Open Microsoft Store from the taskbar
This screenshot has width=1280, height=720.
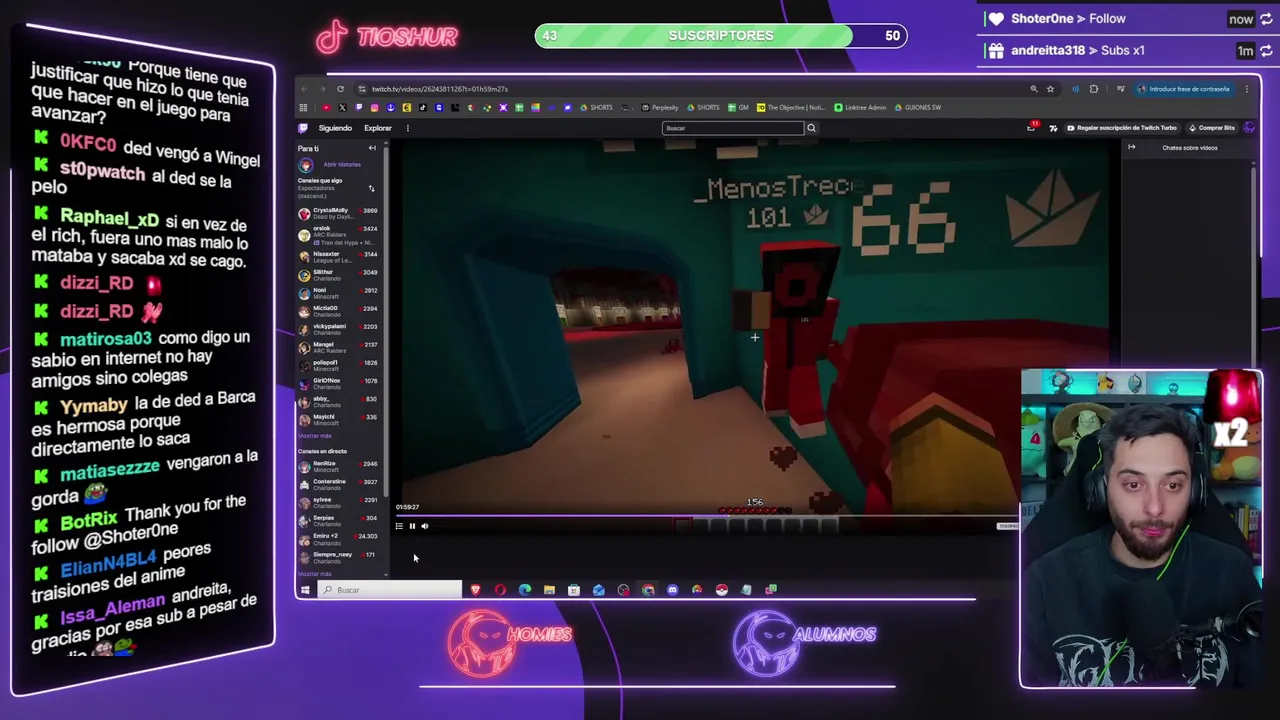click(574, 590)
